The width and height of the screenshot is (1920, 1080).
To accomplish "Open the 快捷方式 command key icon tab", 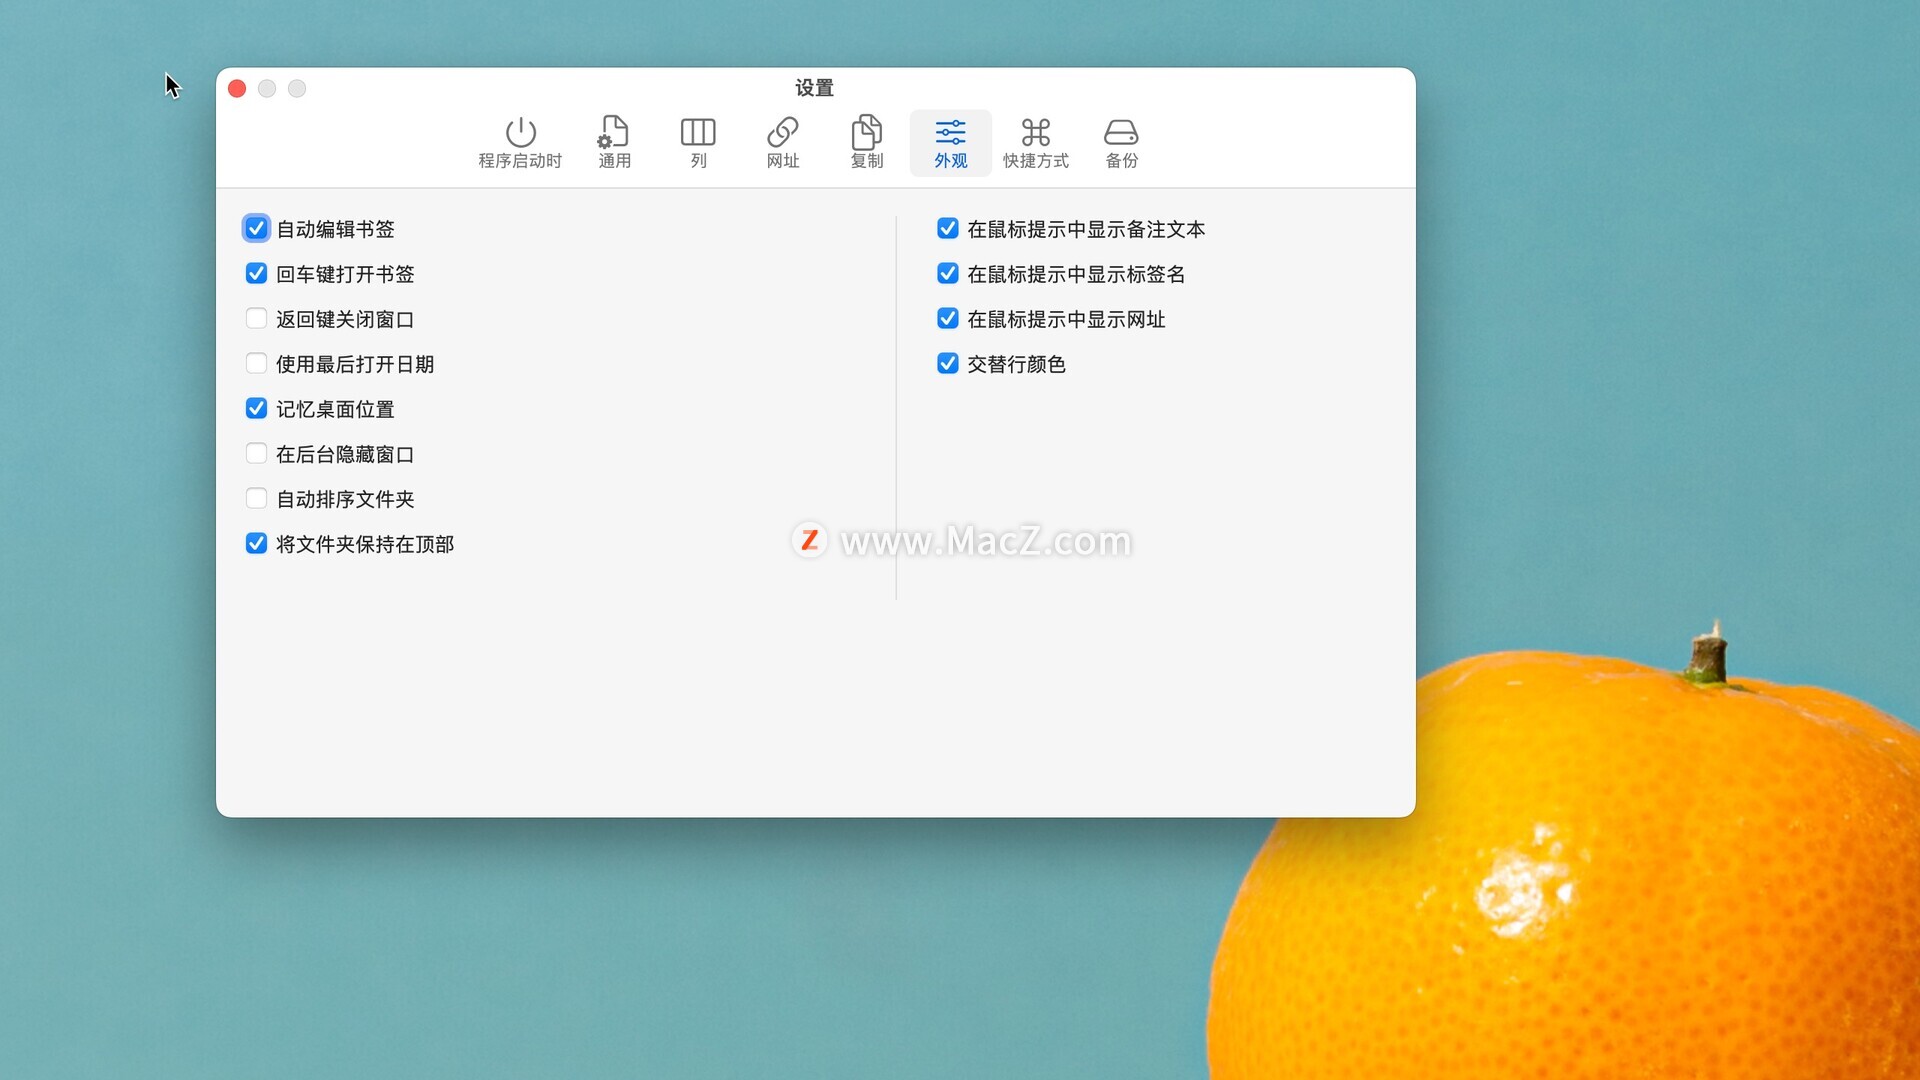I will pyautogui.click(x=1036, y=143).
